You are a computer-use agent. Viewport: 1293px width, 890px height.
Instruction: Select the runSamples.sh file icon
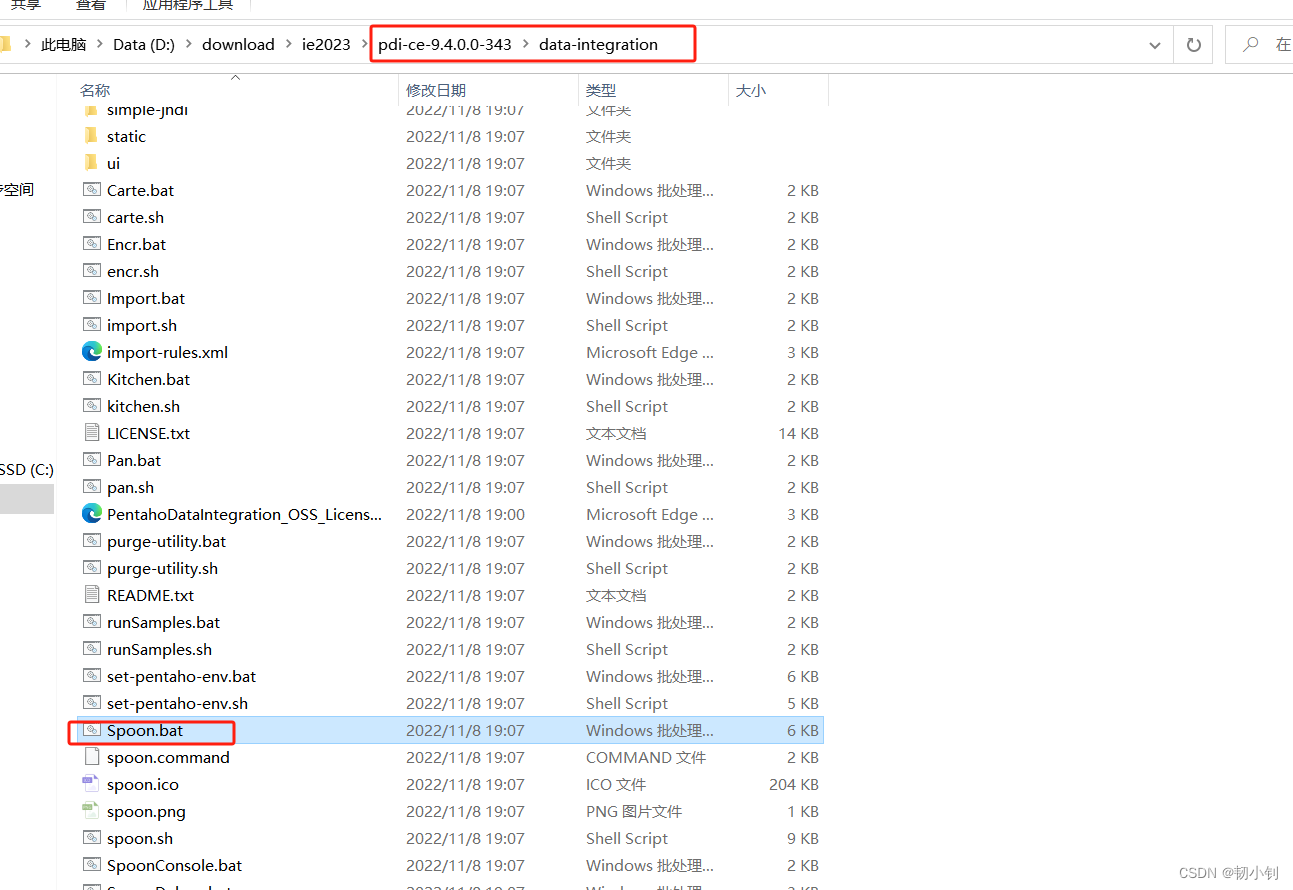[x=91, y=649]
